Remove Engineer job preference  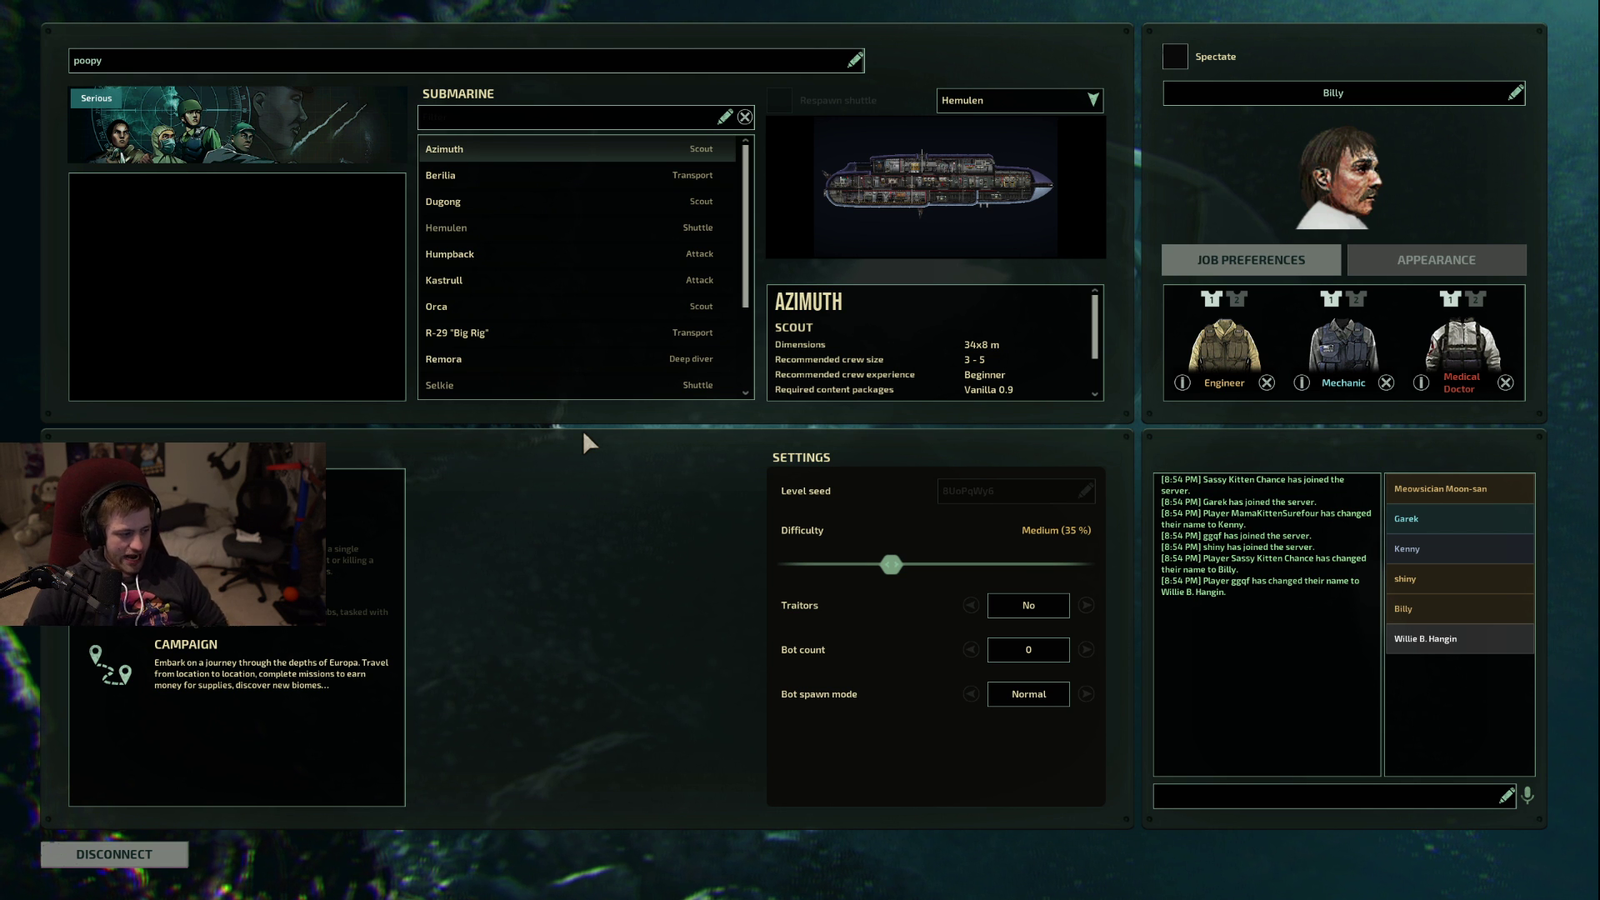click(x=1267, y=383)
